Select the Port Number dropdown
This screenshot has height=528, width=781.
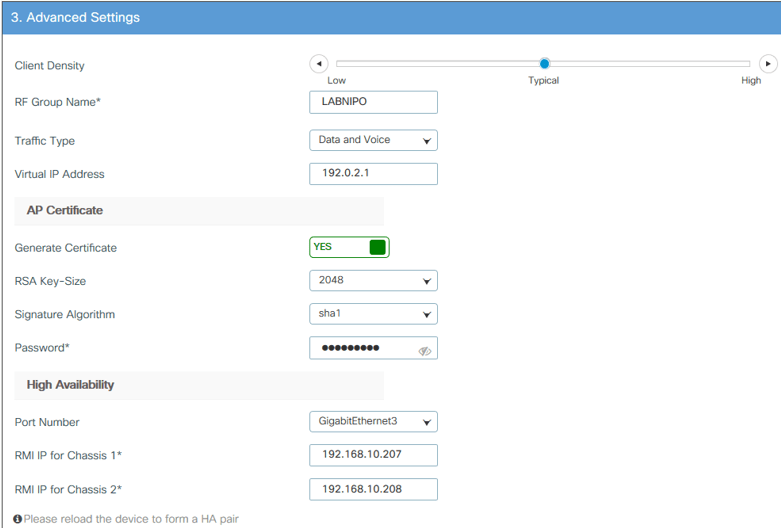click(x=373, y=422)
